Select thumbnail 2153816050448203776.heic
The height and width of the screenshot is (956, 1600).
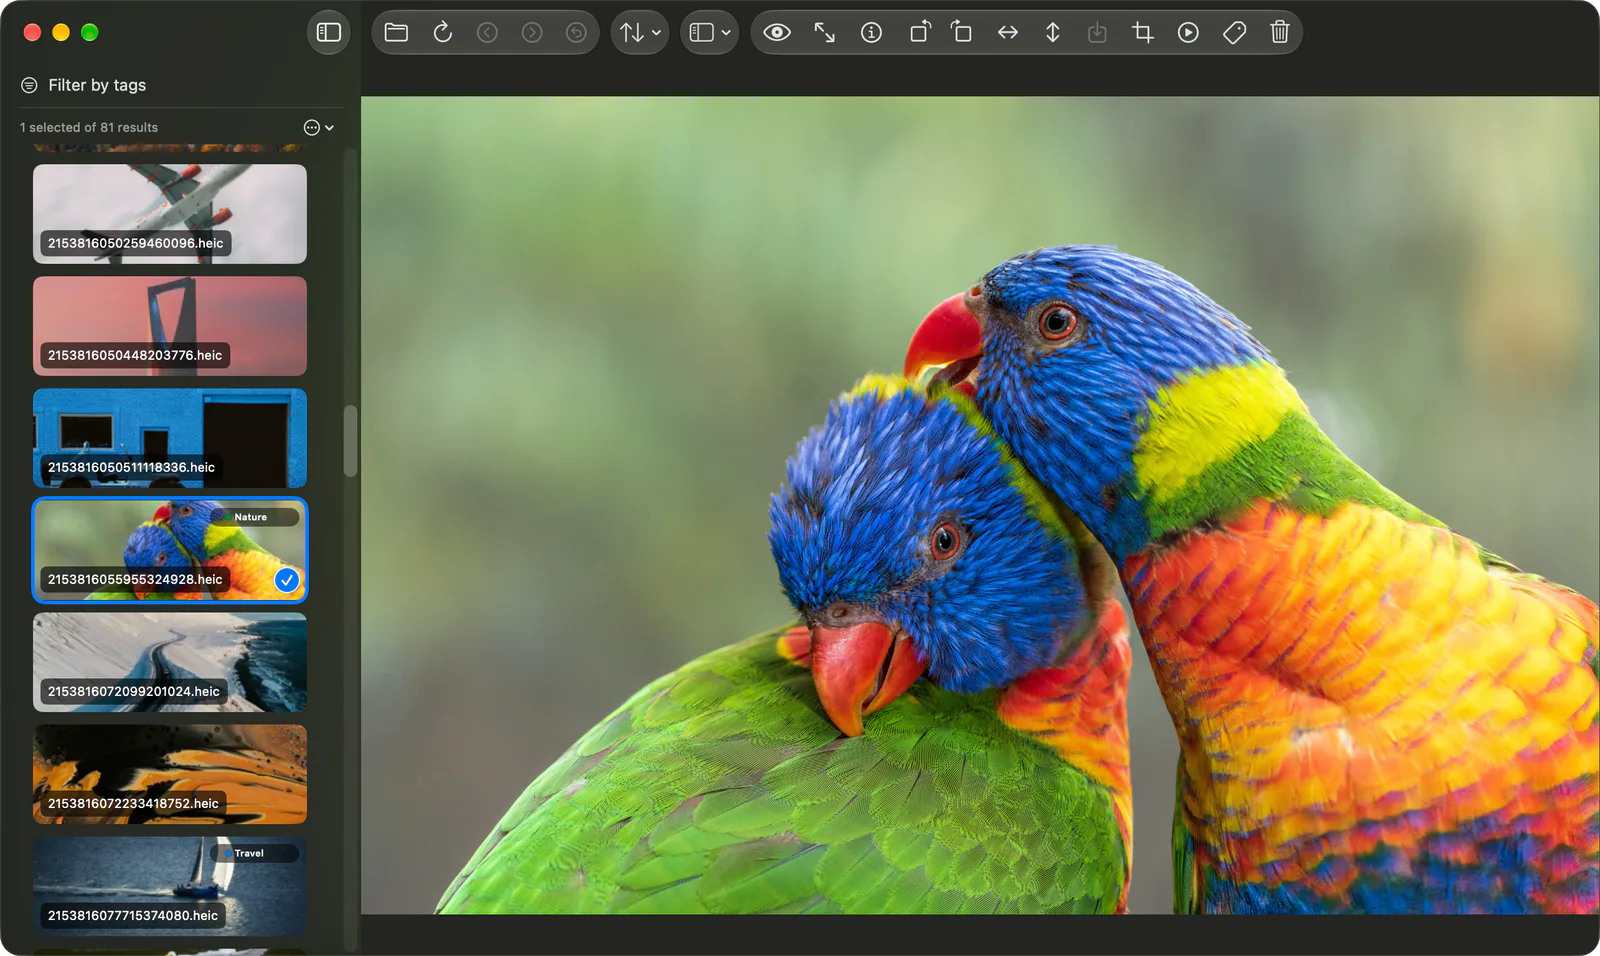170,326
